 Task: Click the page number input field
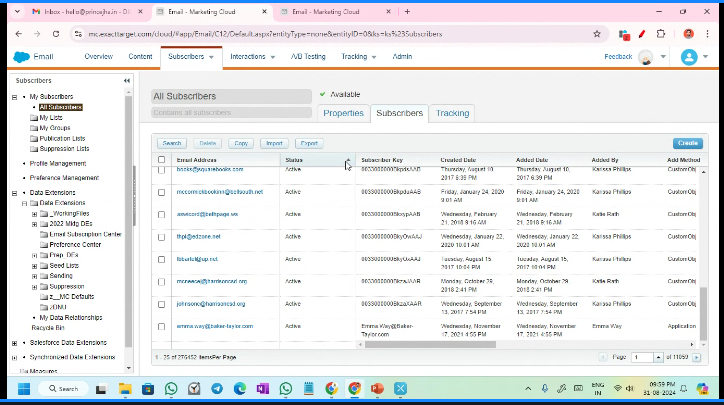(x=642, y=357)
